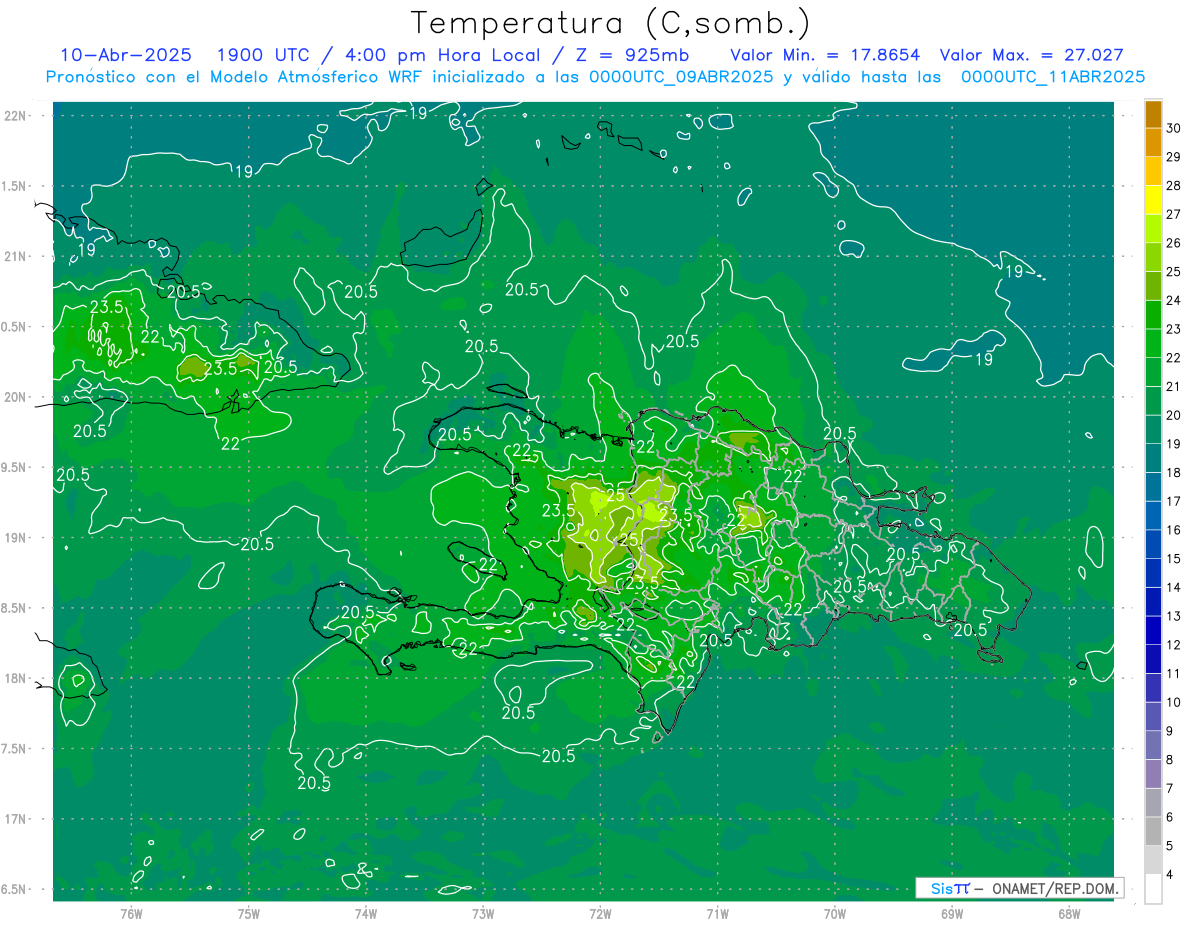Click 'Valor Min. = 17.8654' text
This screenshot has width=1200, height=927.
(825, 55)
